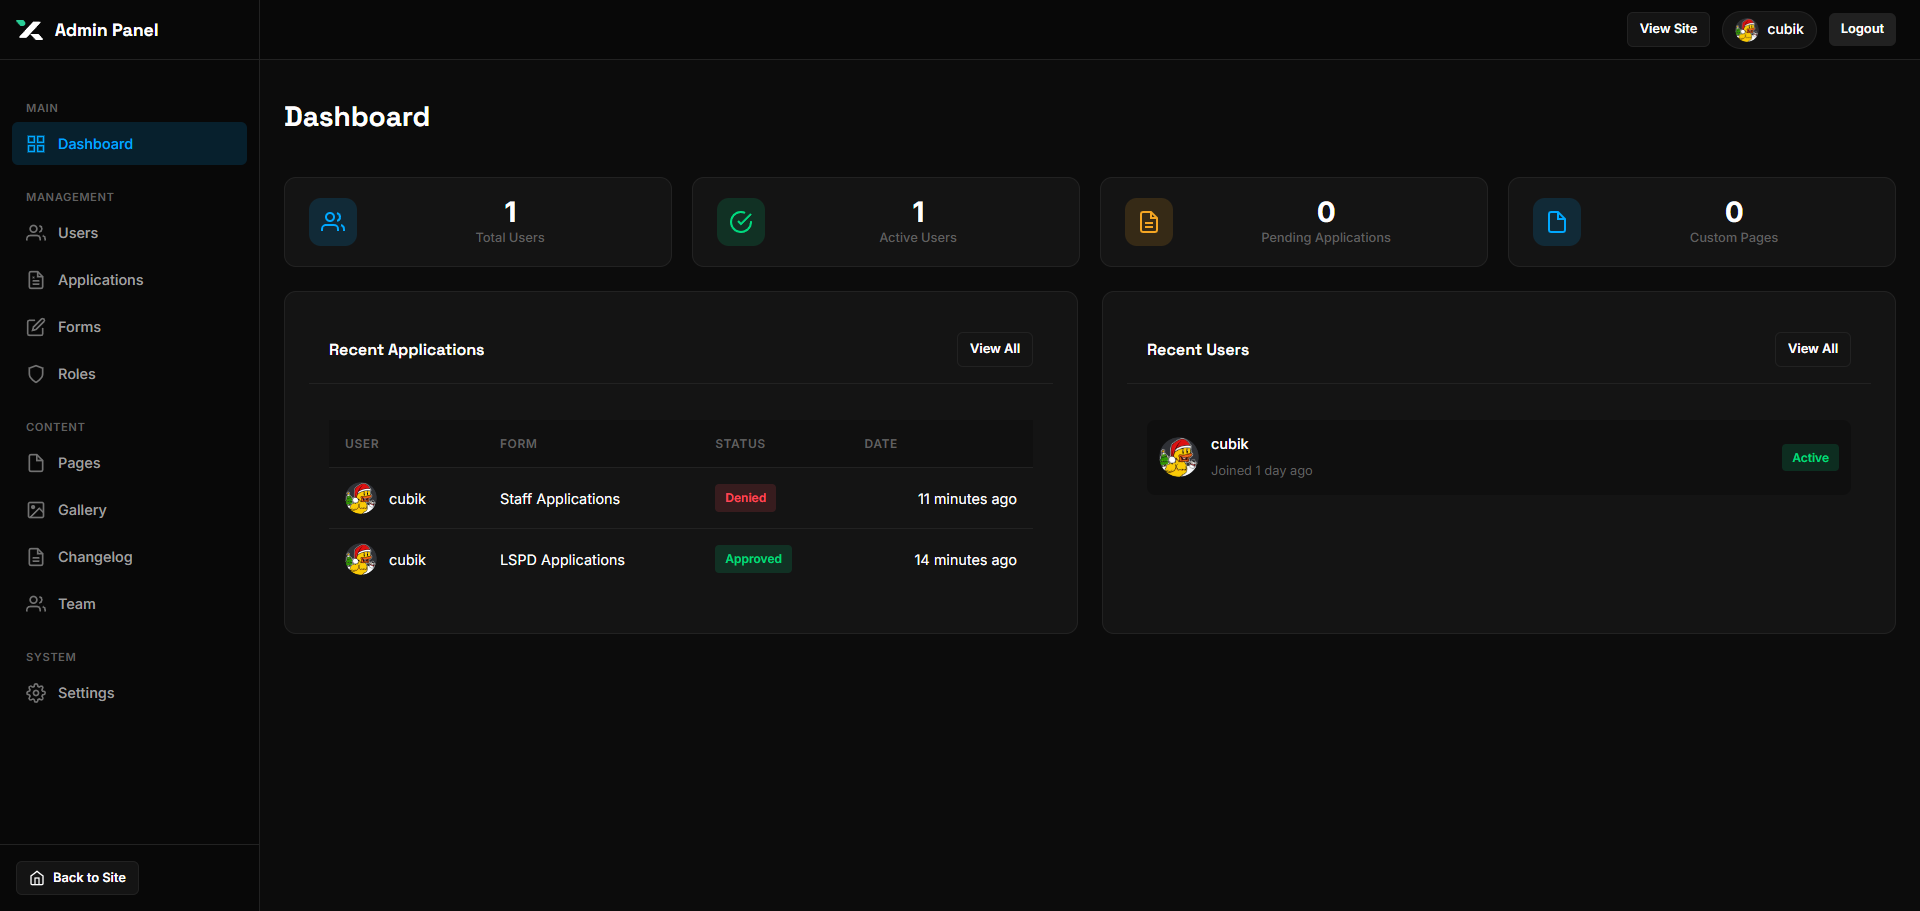
Task: Click the Forms edit pencil icon
Action: (36, 327)
